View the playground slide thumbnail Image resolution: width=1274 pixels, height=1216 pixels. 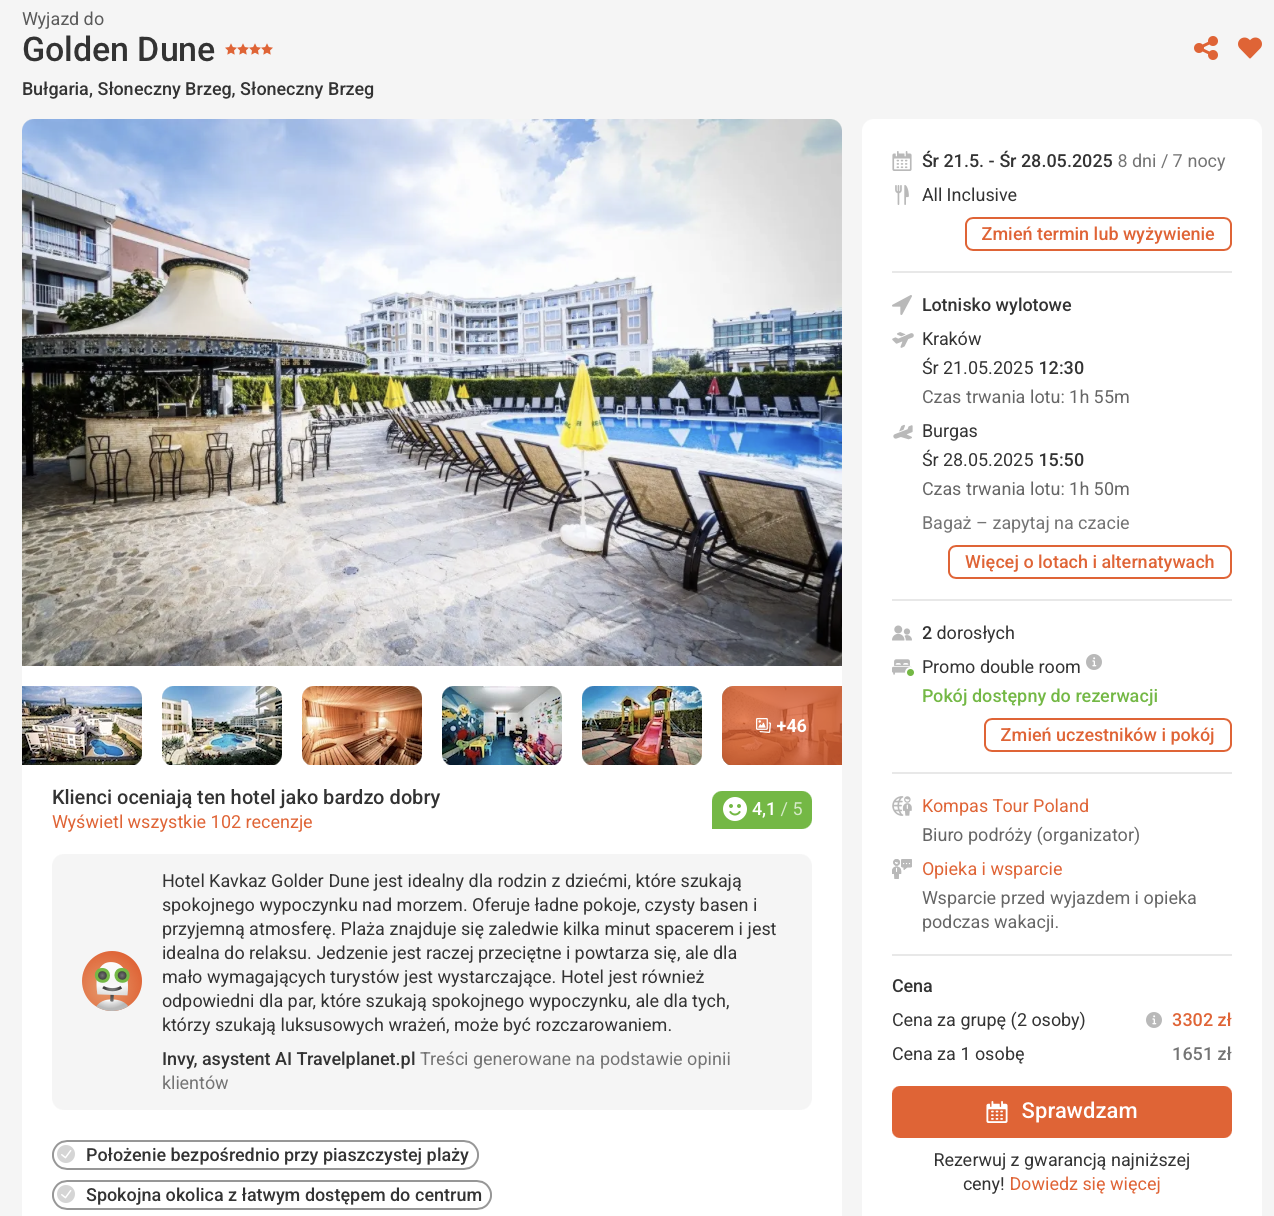(642, 725)
